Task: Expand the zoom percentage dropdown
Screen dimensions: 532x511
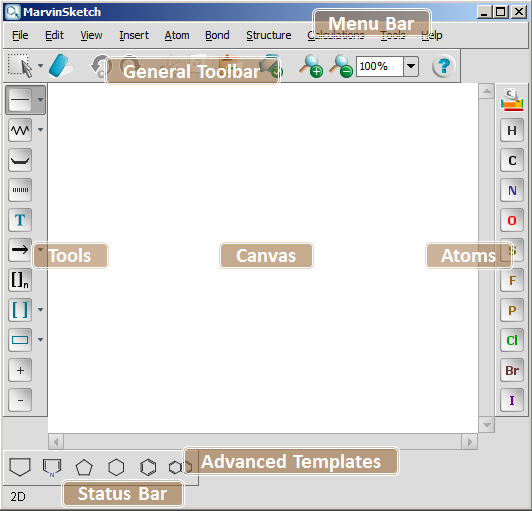Action: click(411, 66)
